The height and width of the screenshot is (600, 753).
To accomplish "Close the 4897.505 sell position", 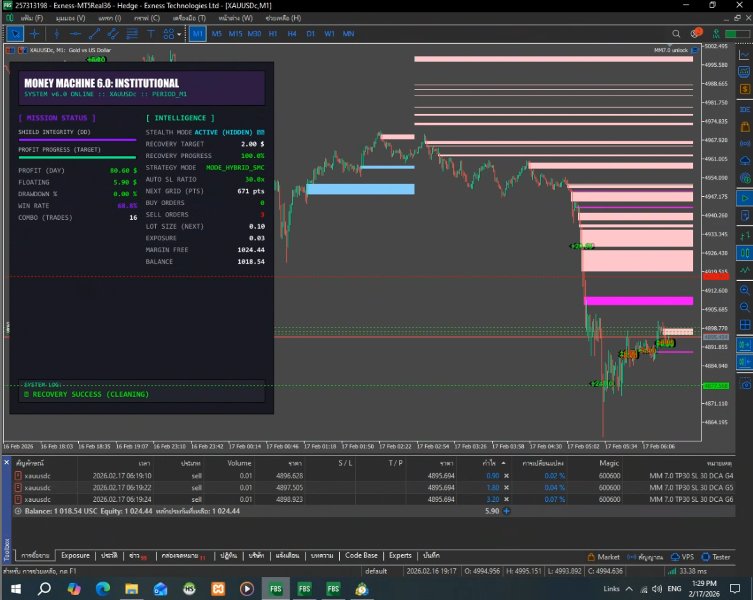I will 506,488.
